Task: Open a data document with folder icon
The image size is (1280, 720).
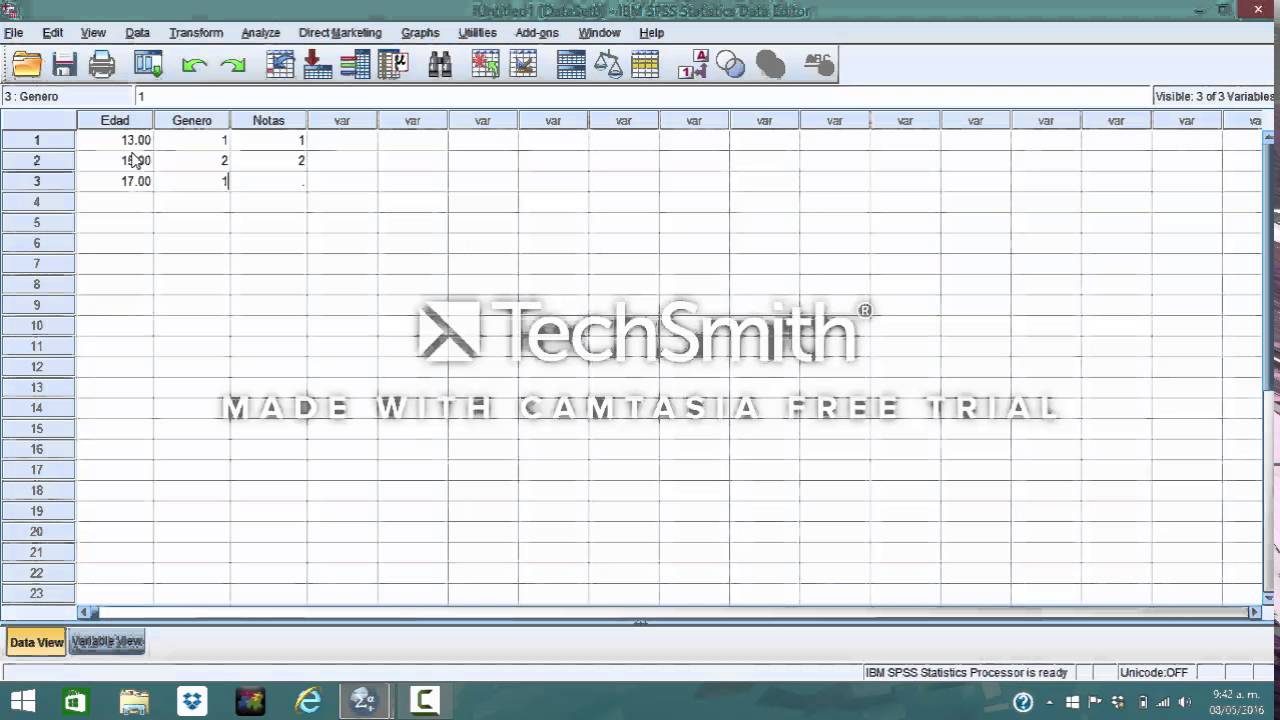Action: click(27, 65)
